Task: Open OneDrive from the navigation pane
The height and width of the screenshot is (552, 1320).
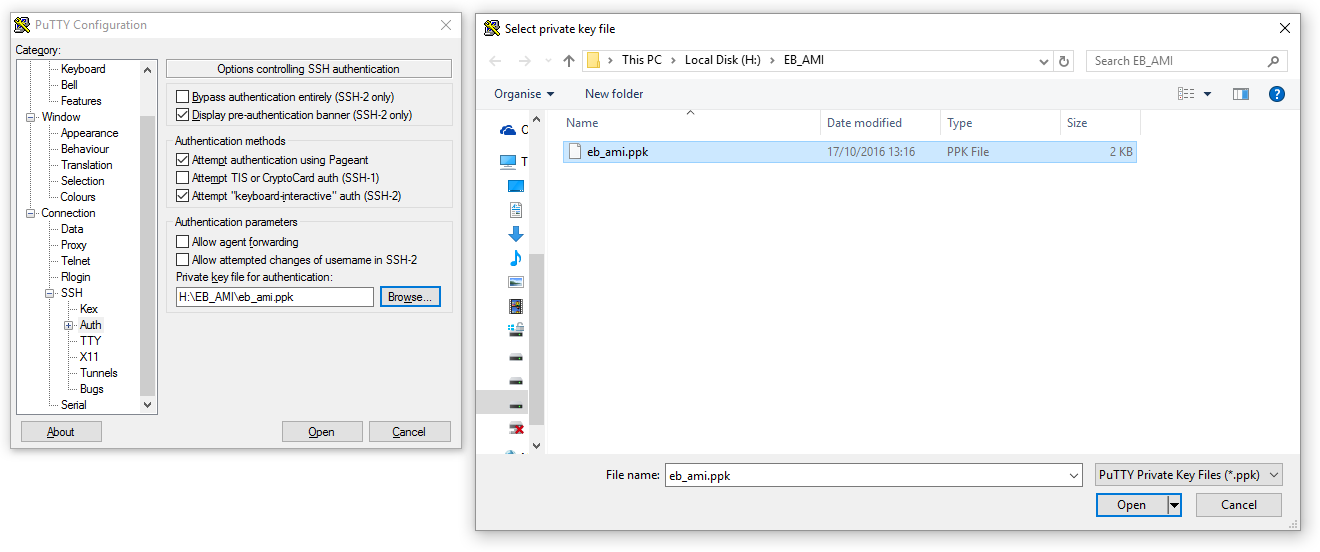Action: 508,130
